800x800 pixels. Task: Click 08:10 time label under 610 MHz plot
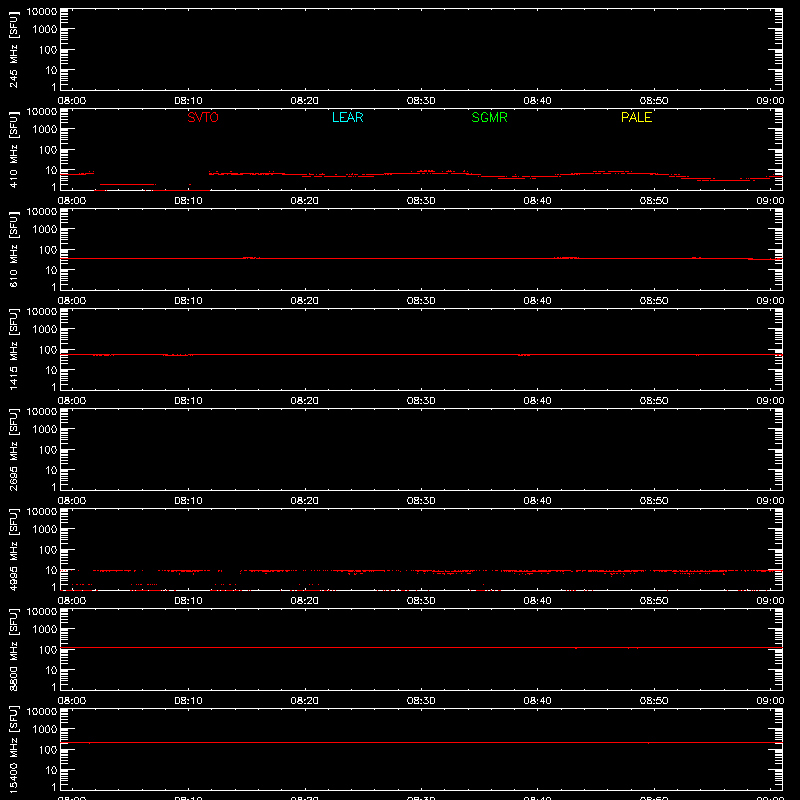pyautogui.click(x=188, y=301)
